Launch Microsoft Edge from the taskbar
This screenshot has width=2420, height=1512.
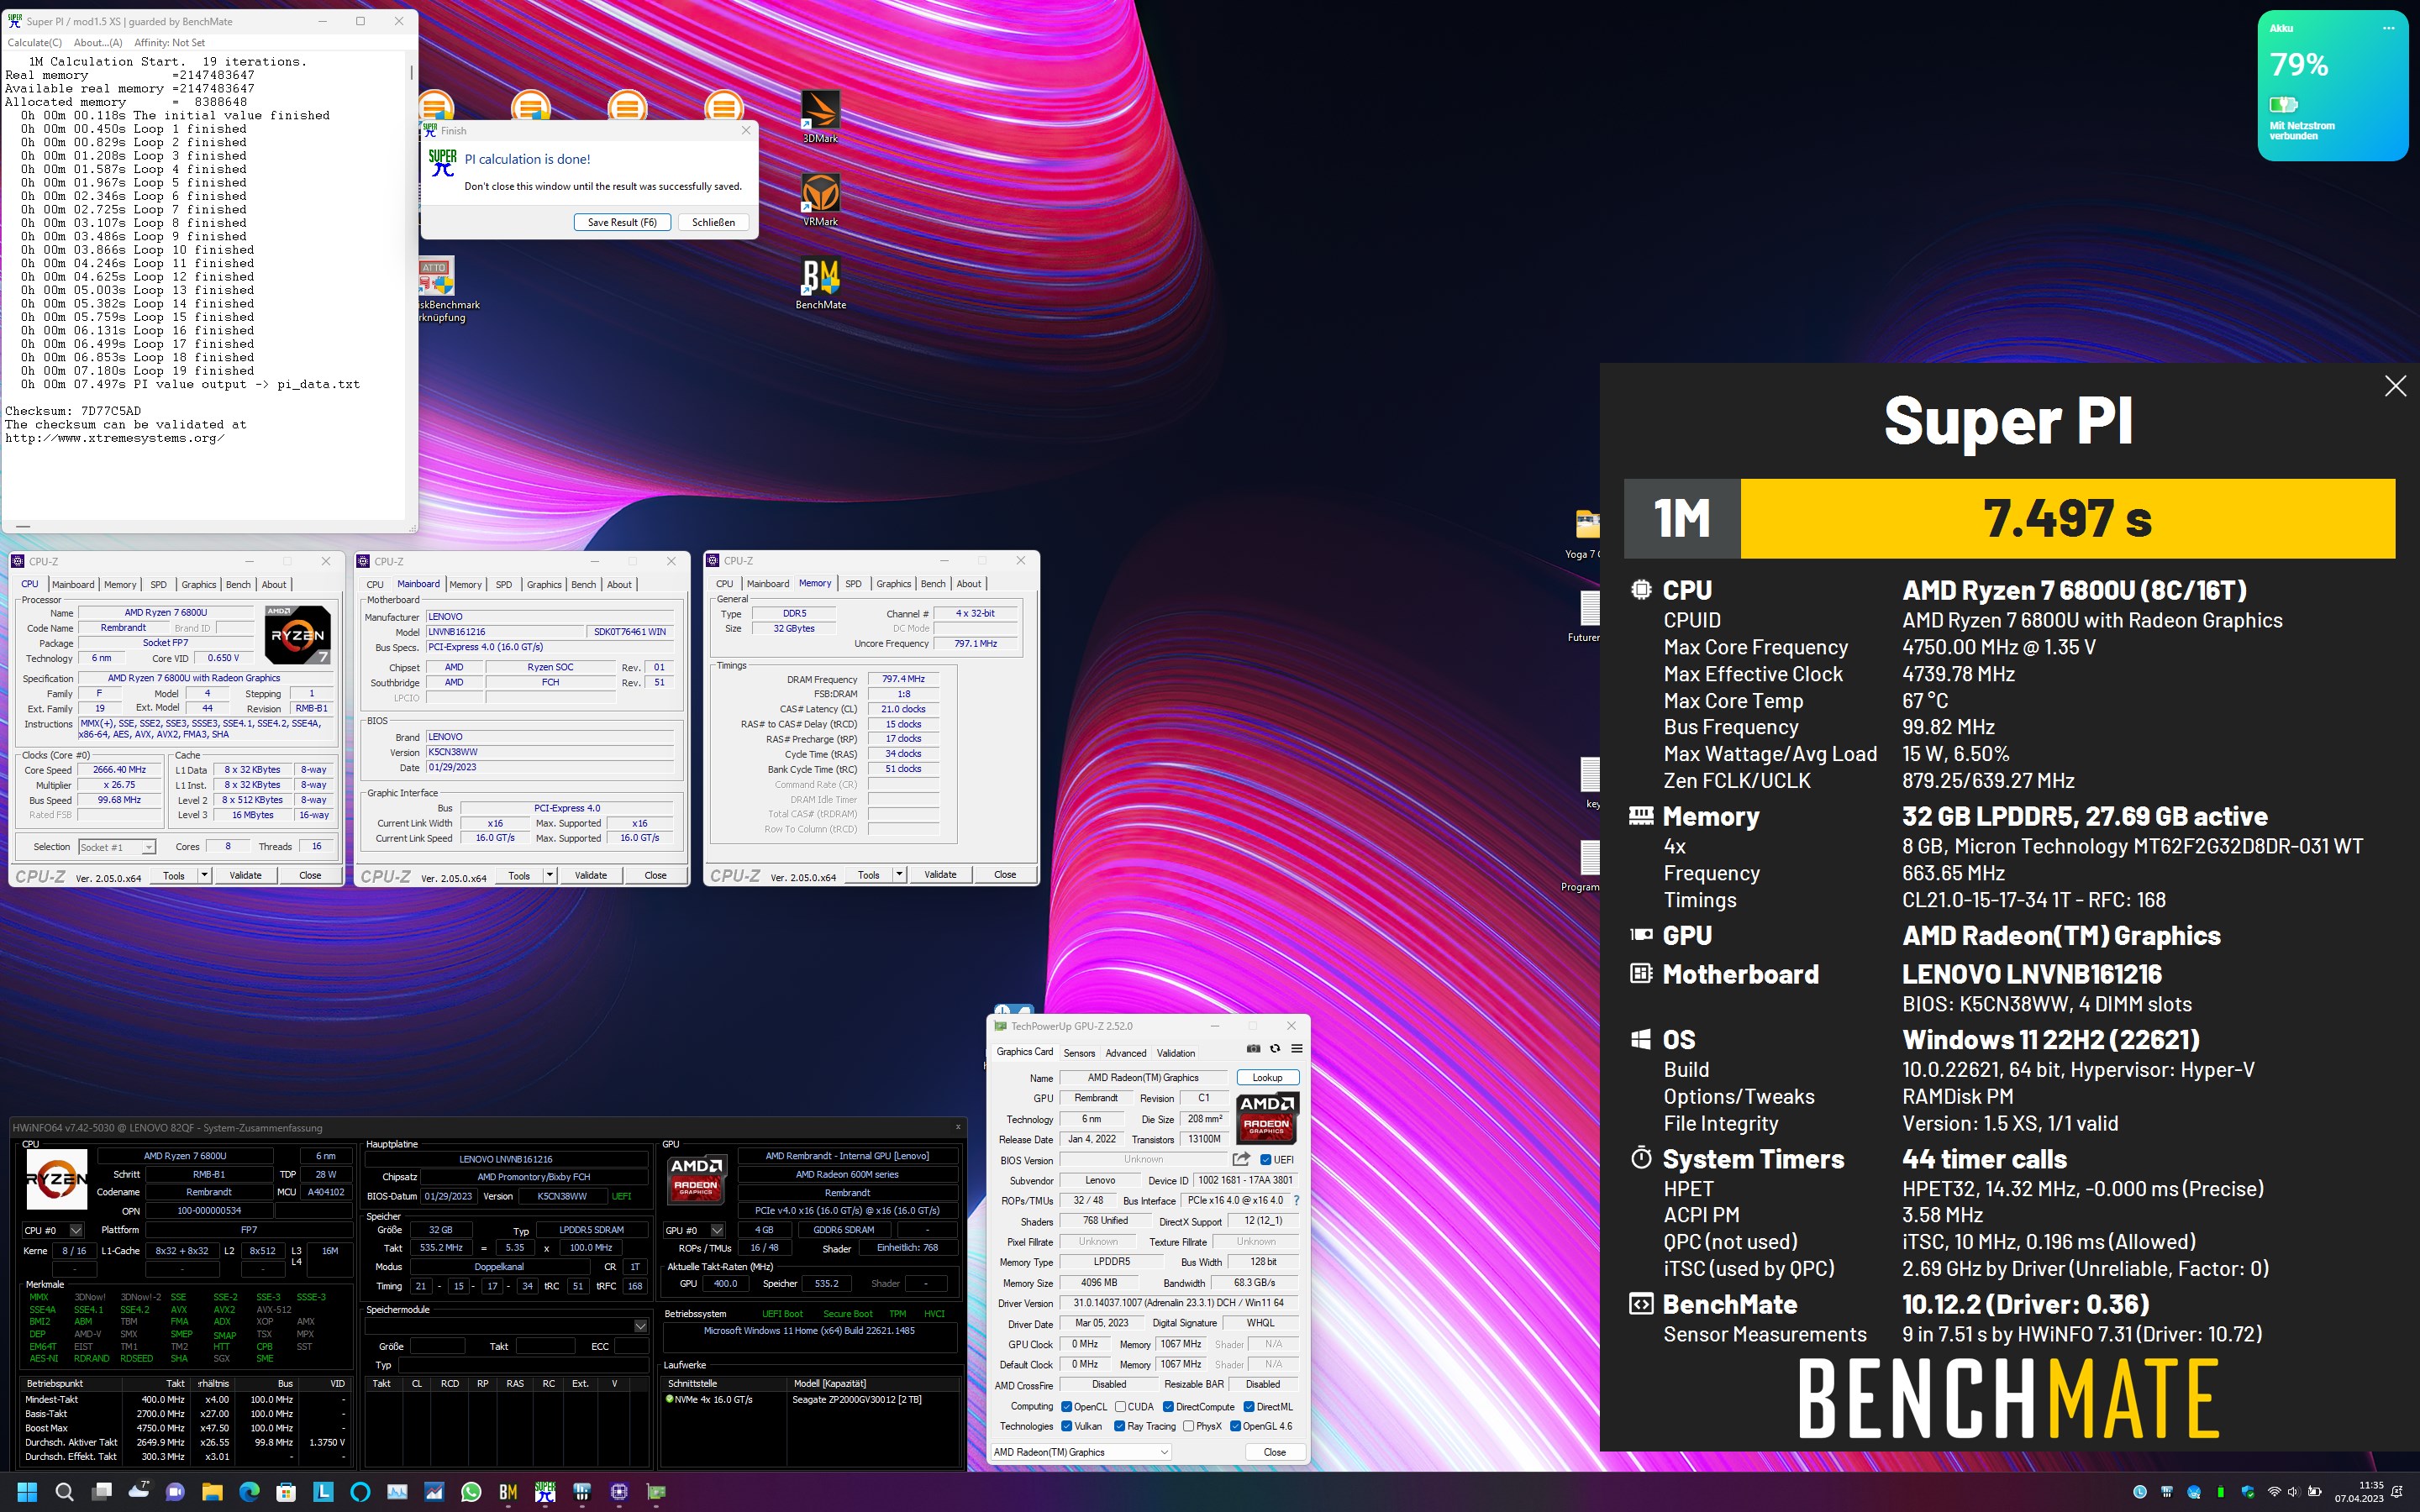[249, 1492]
